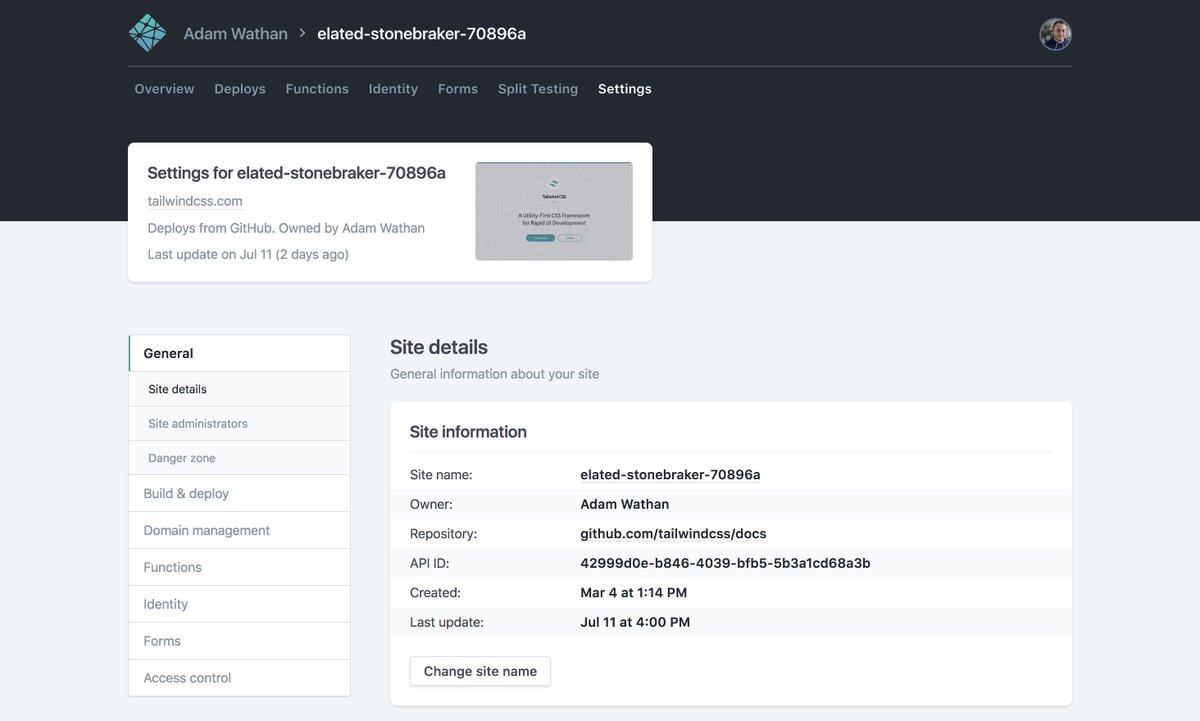The image size is (1200, 721).
Task: Click General information about your site subtitle
Action: [x=495, y=374]
